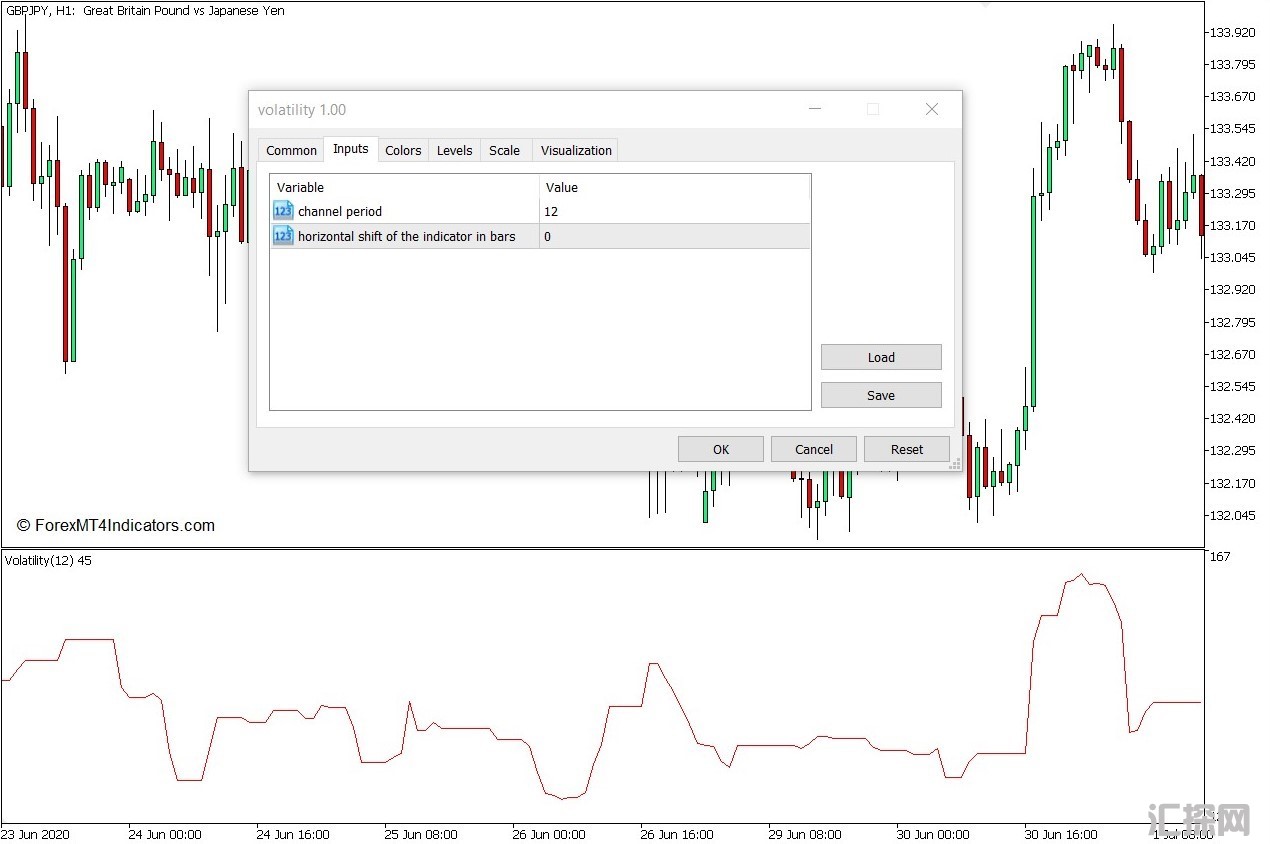Click the horizontal shift row integer icon
Screen dimensions: 1270x844
pyautogui.click(x=283, y=236)
